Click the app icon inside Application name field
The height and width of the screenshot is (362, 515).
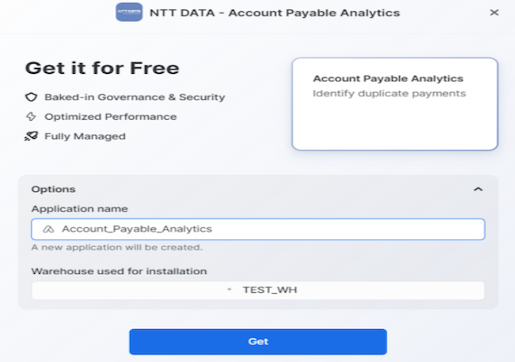48,229
